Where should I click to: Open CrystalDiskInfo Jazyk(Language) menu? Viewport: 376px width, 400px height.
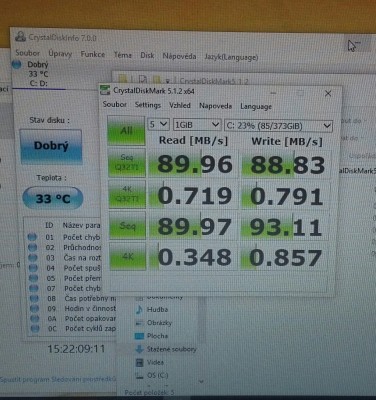(x=231, y=57)
